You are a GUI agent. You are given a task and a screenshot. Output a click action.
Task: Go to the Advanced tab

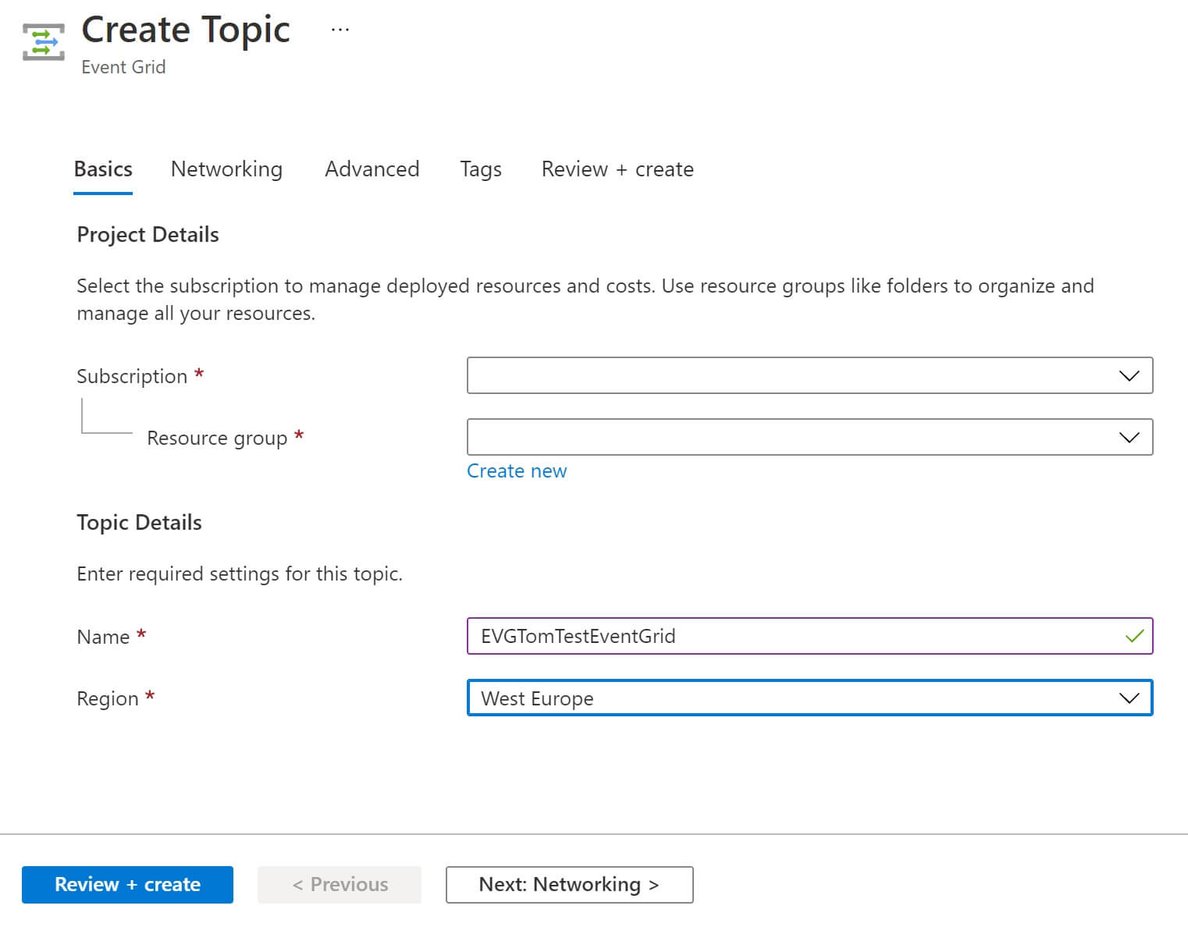click(x=372, y=169)
